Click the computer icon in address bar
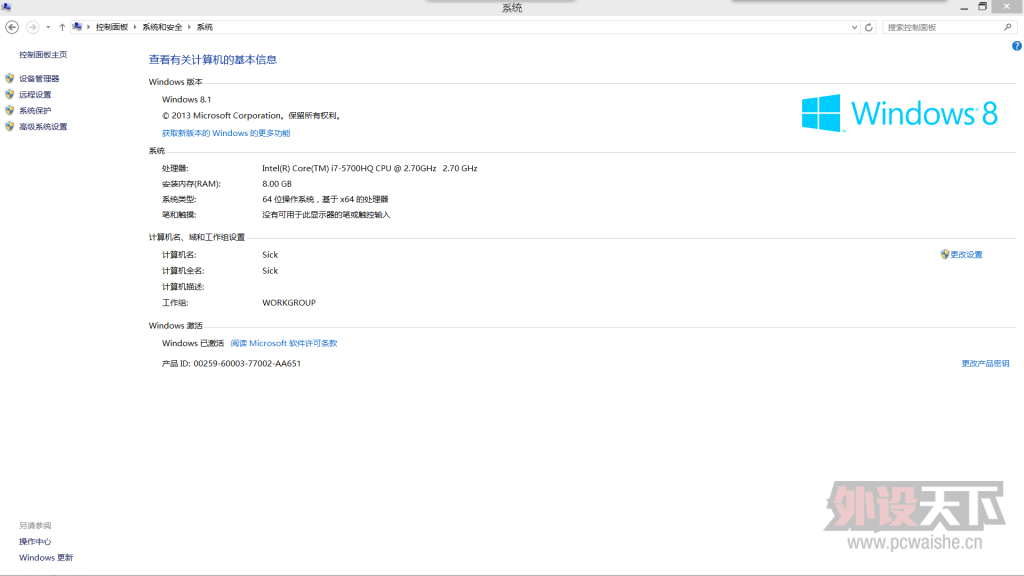Image resolution: width=1024 pixels, height=576 pixels. pos(77,27)
